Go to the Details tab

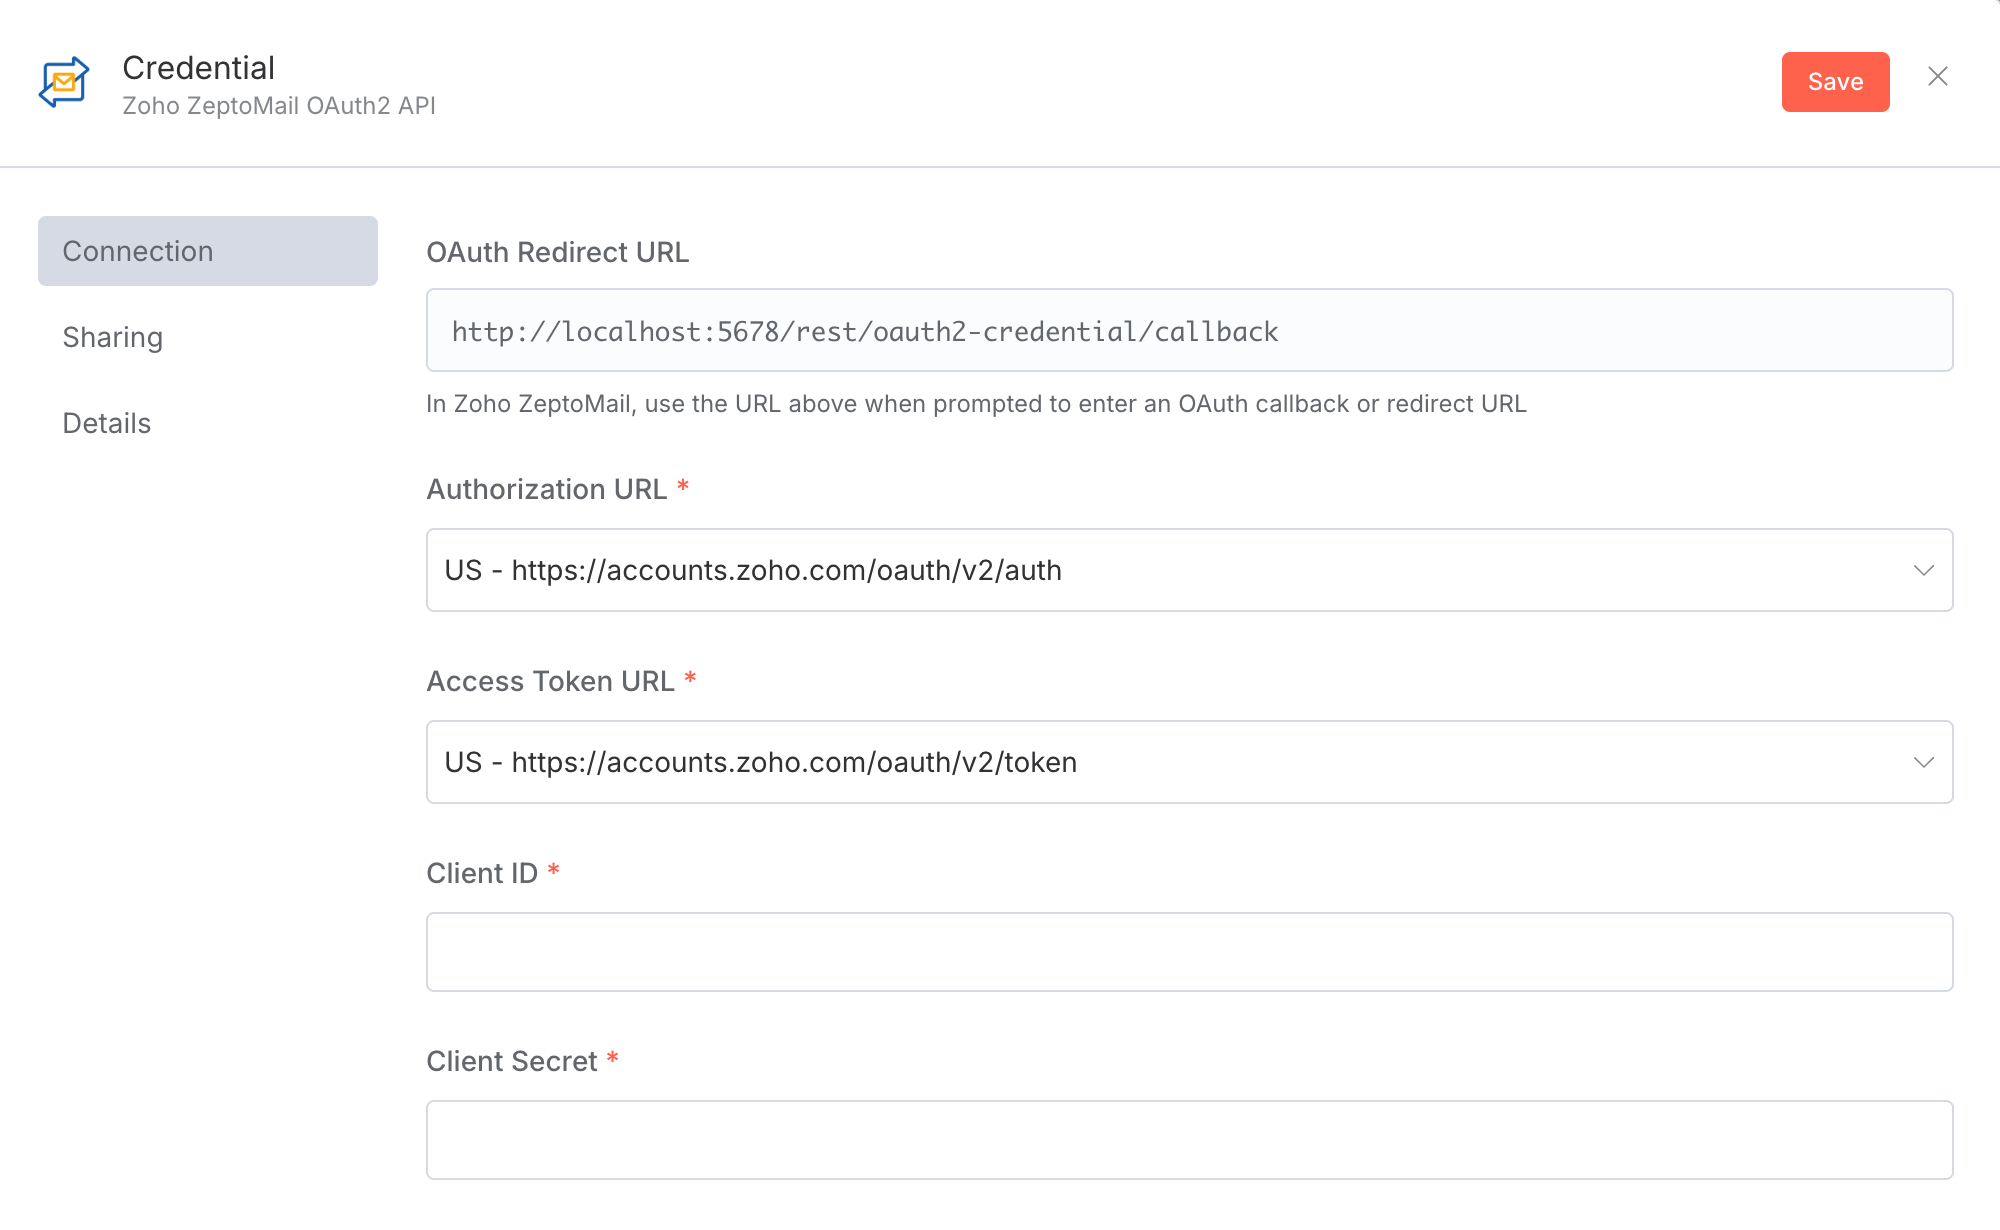(107, 424)
